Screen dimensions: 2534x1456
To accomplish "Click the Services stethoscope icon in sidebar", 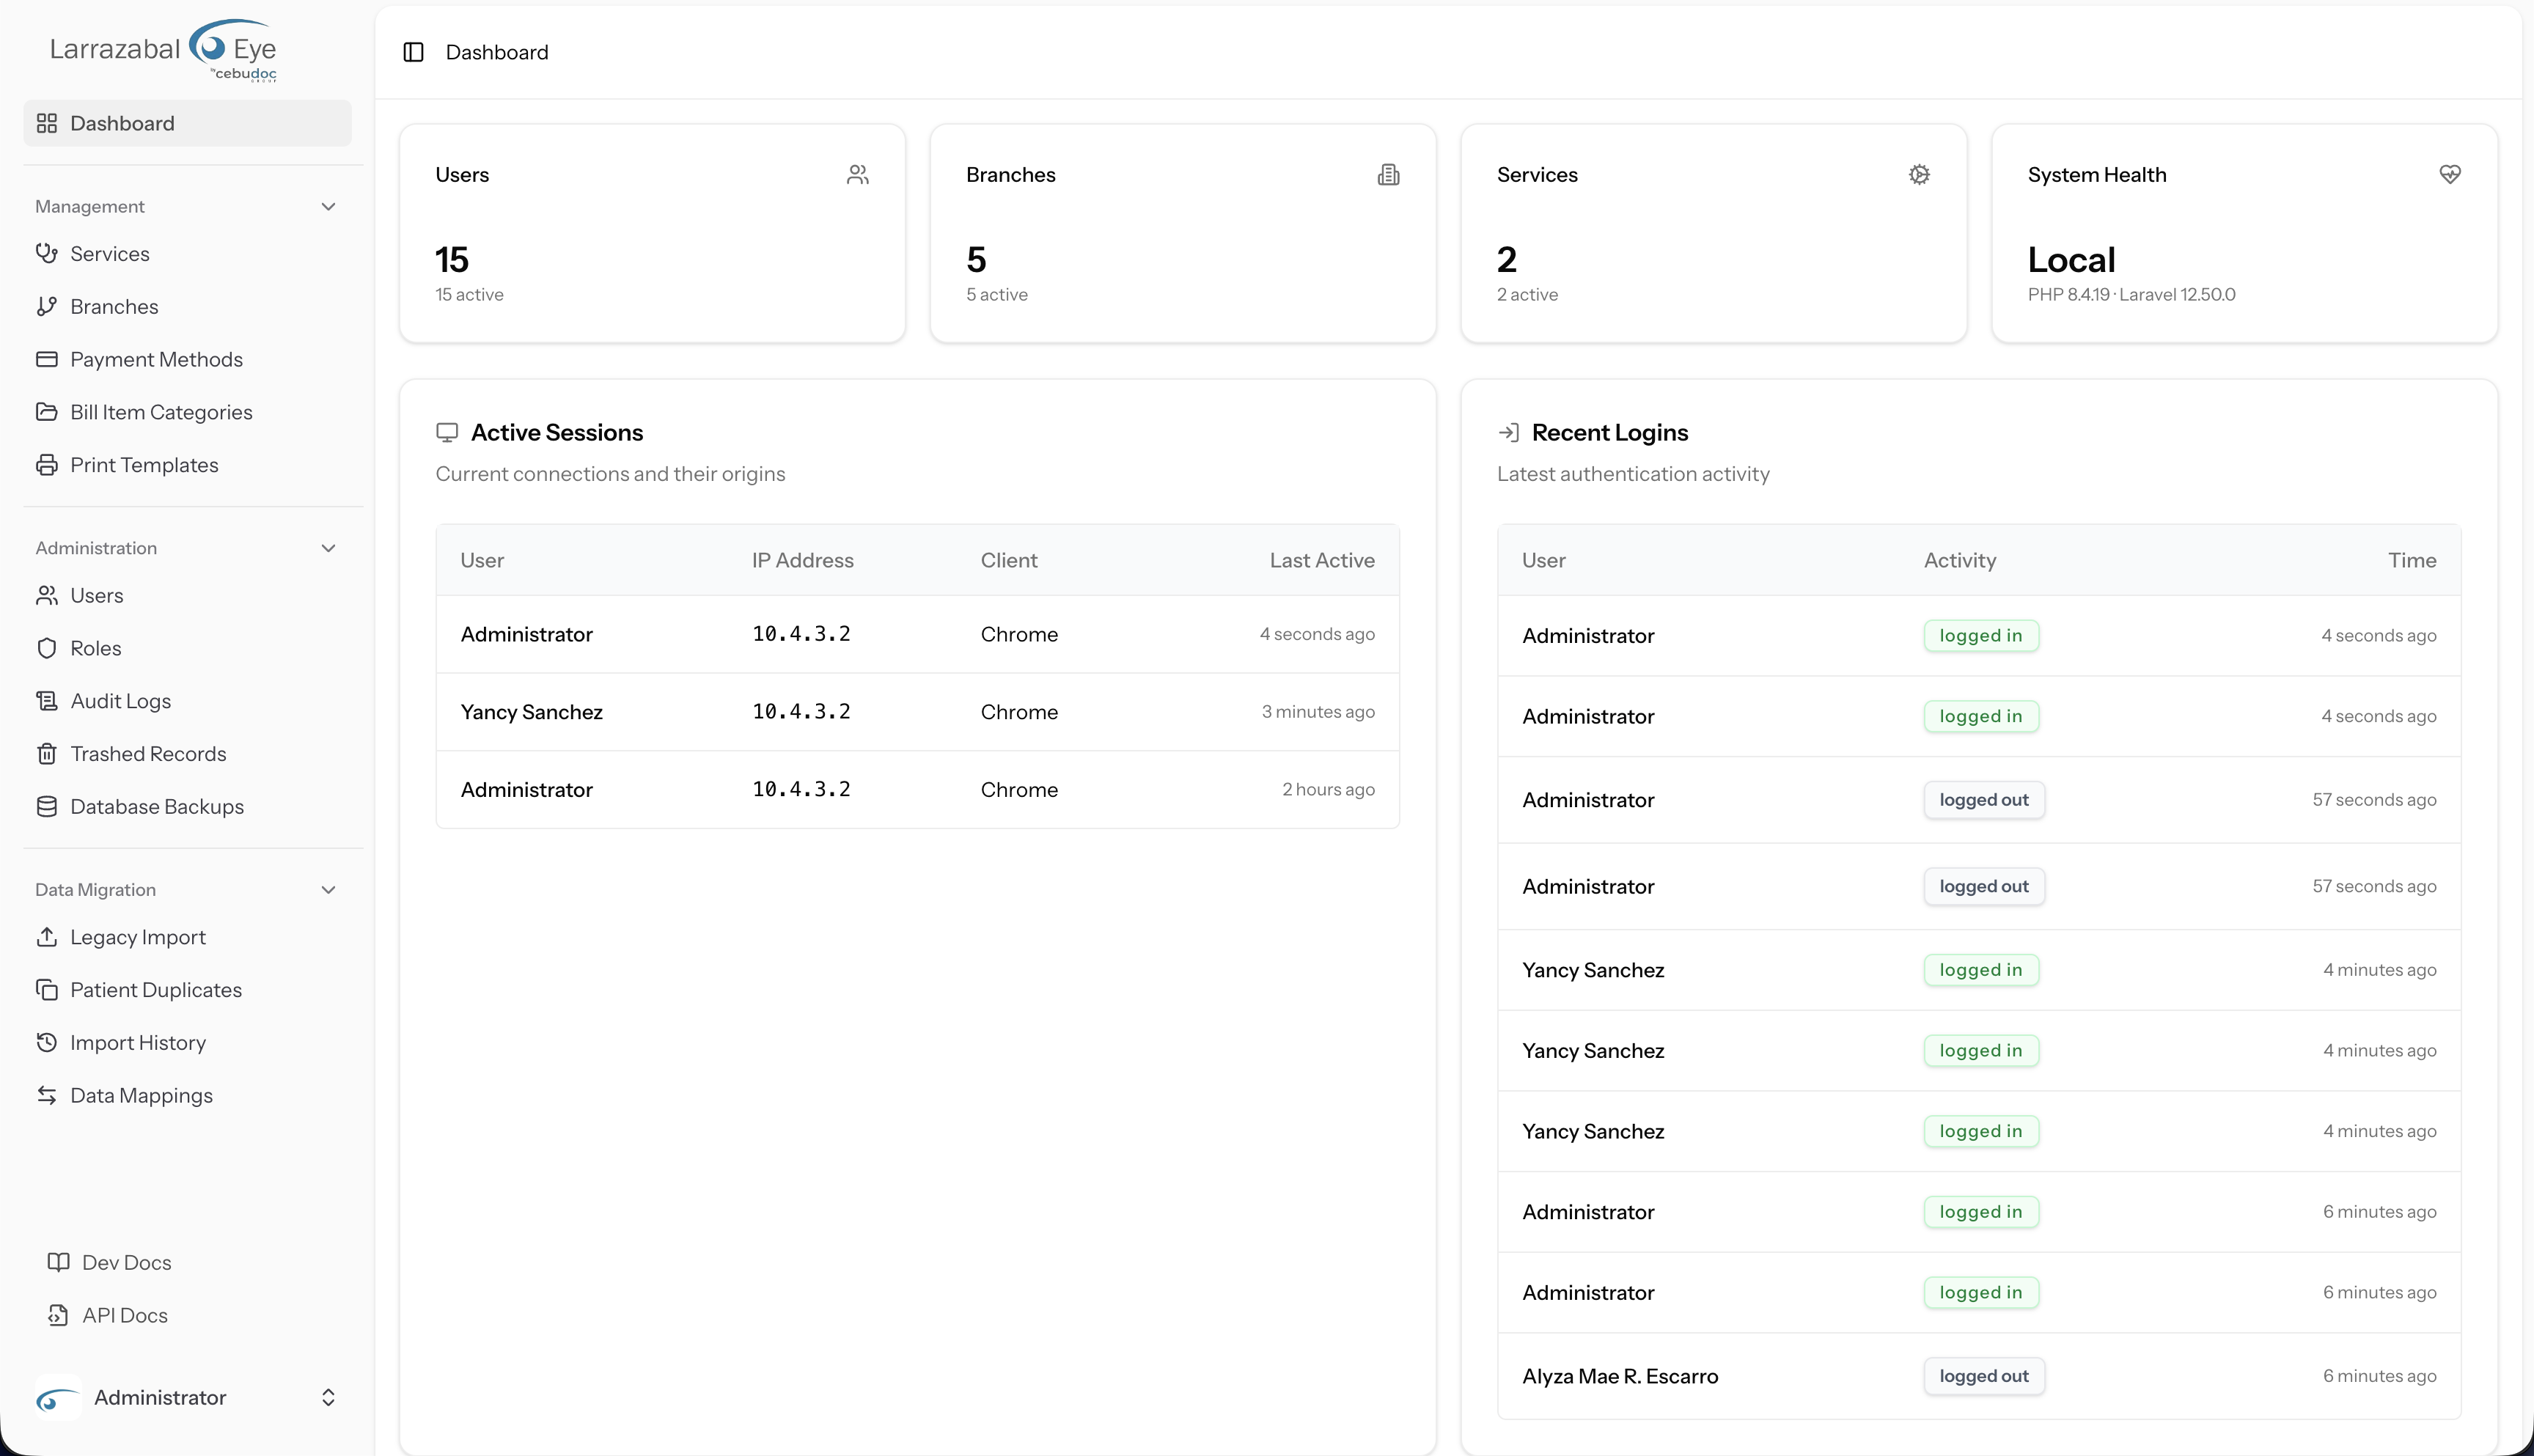I will coord(47,253).
